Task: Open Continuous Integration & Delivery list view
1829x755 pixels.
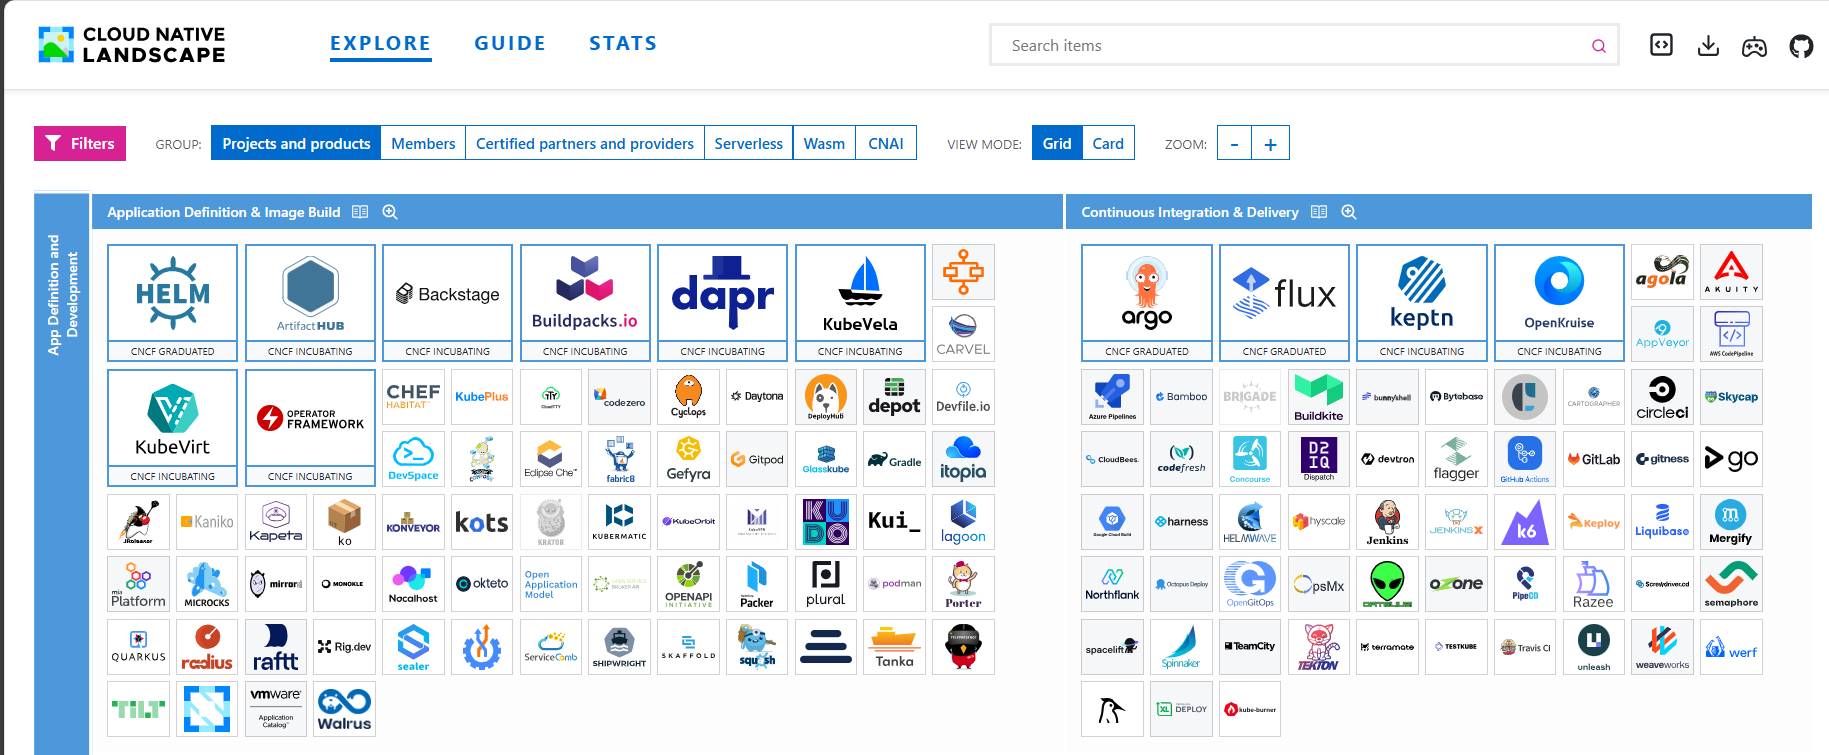Action: coord(1319,212)
